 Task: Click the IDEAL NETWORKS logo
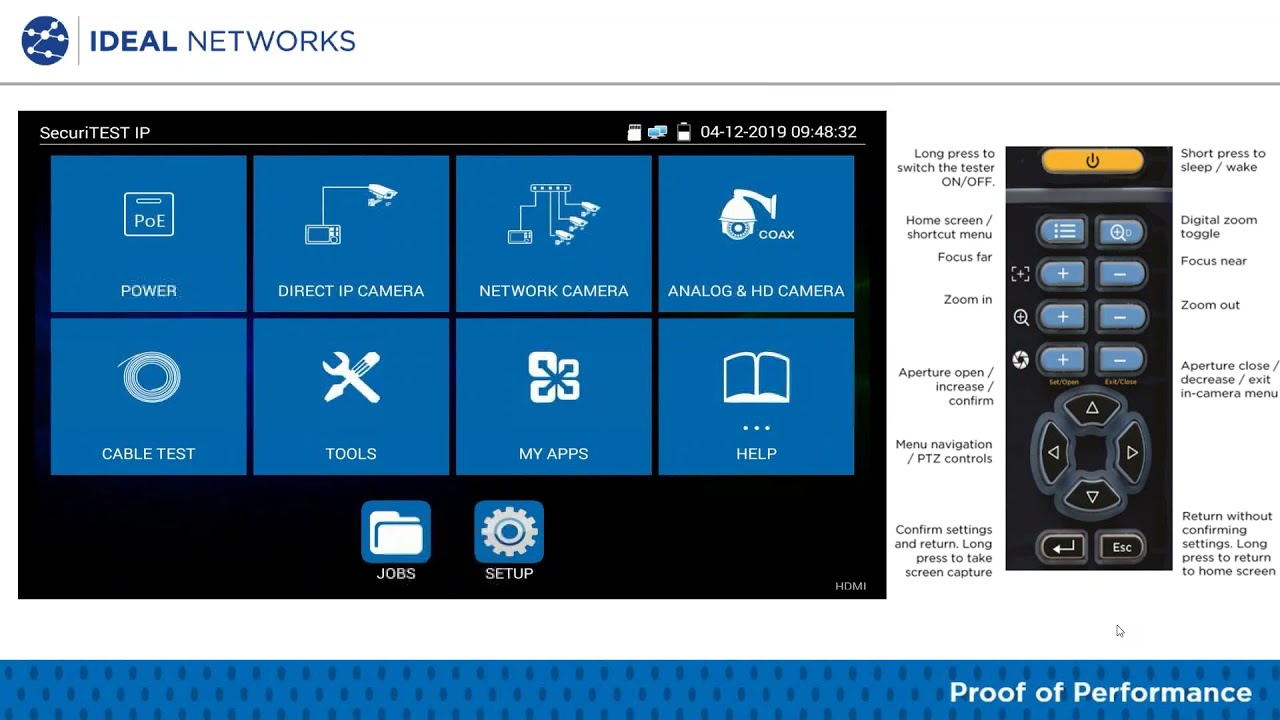coord(188,41)
